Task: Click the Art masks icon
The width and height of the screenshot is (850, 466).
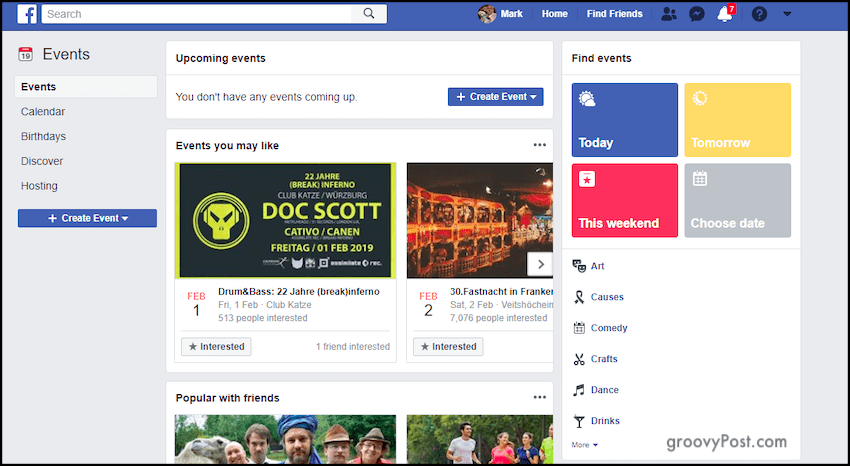Action: pos(579,266)
